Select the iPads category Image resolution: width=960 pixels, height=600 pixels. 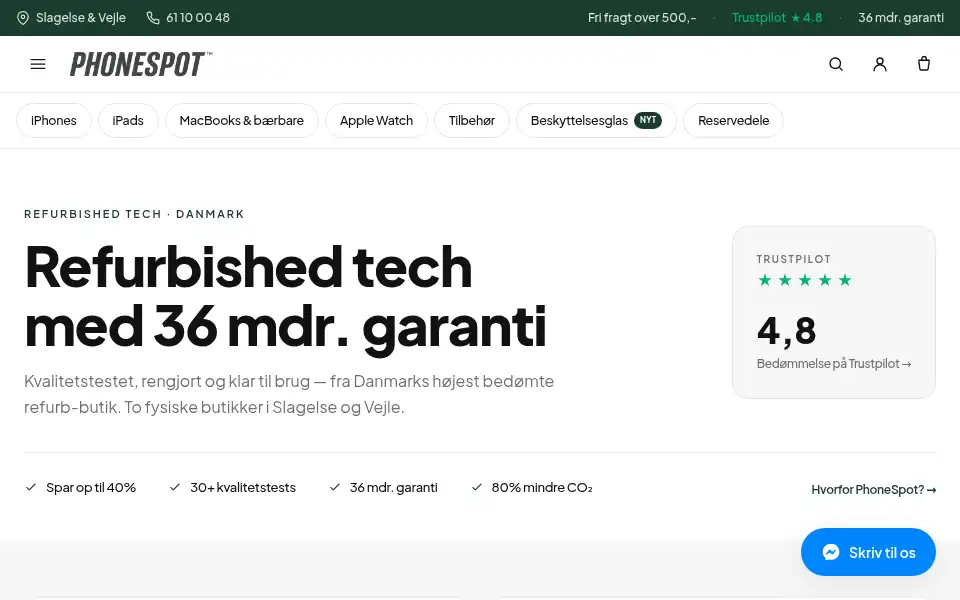[x=128, y=121]
